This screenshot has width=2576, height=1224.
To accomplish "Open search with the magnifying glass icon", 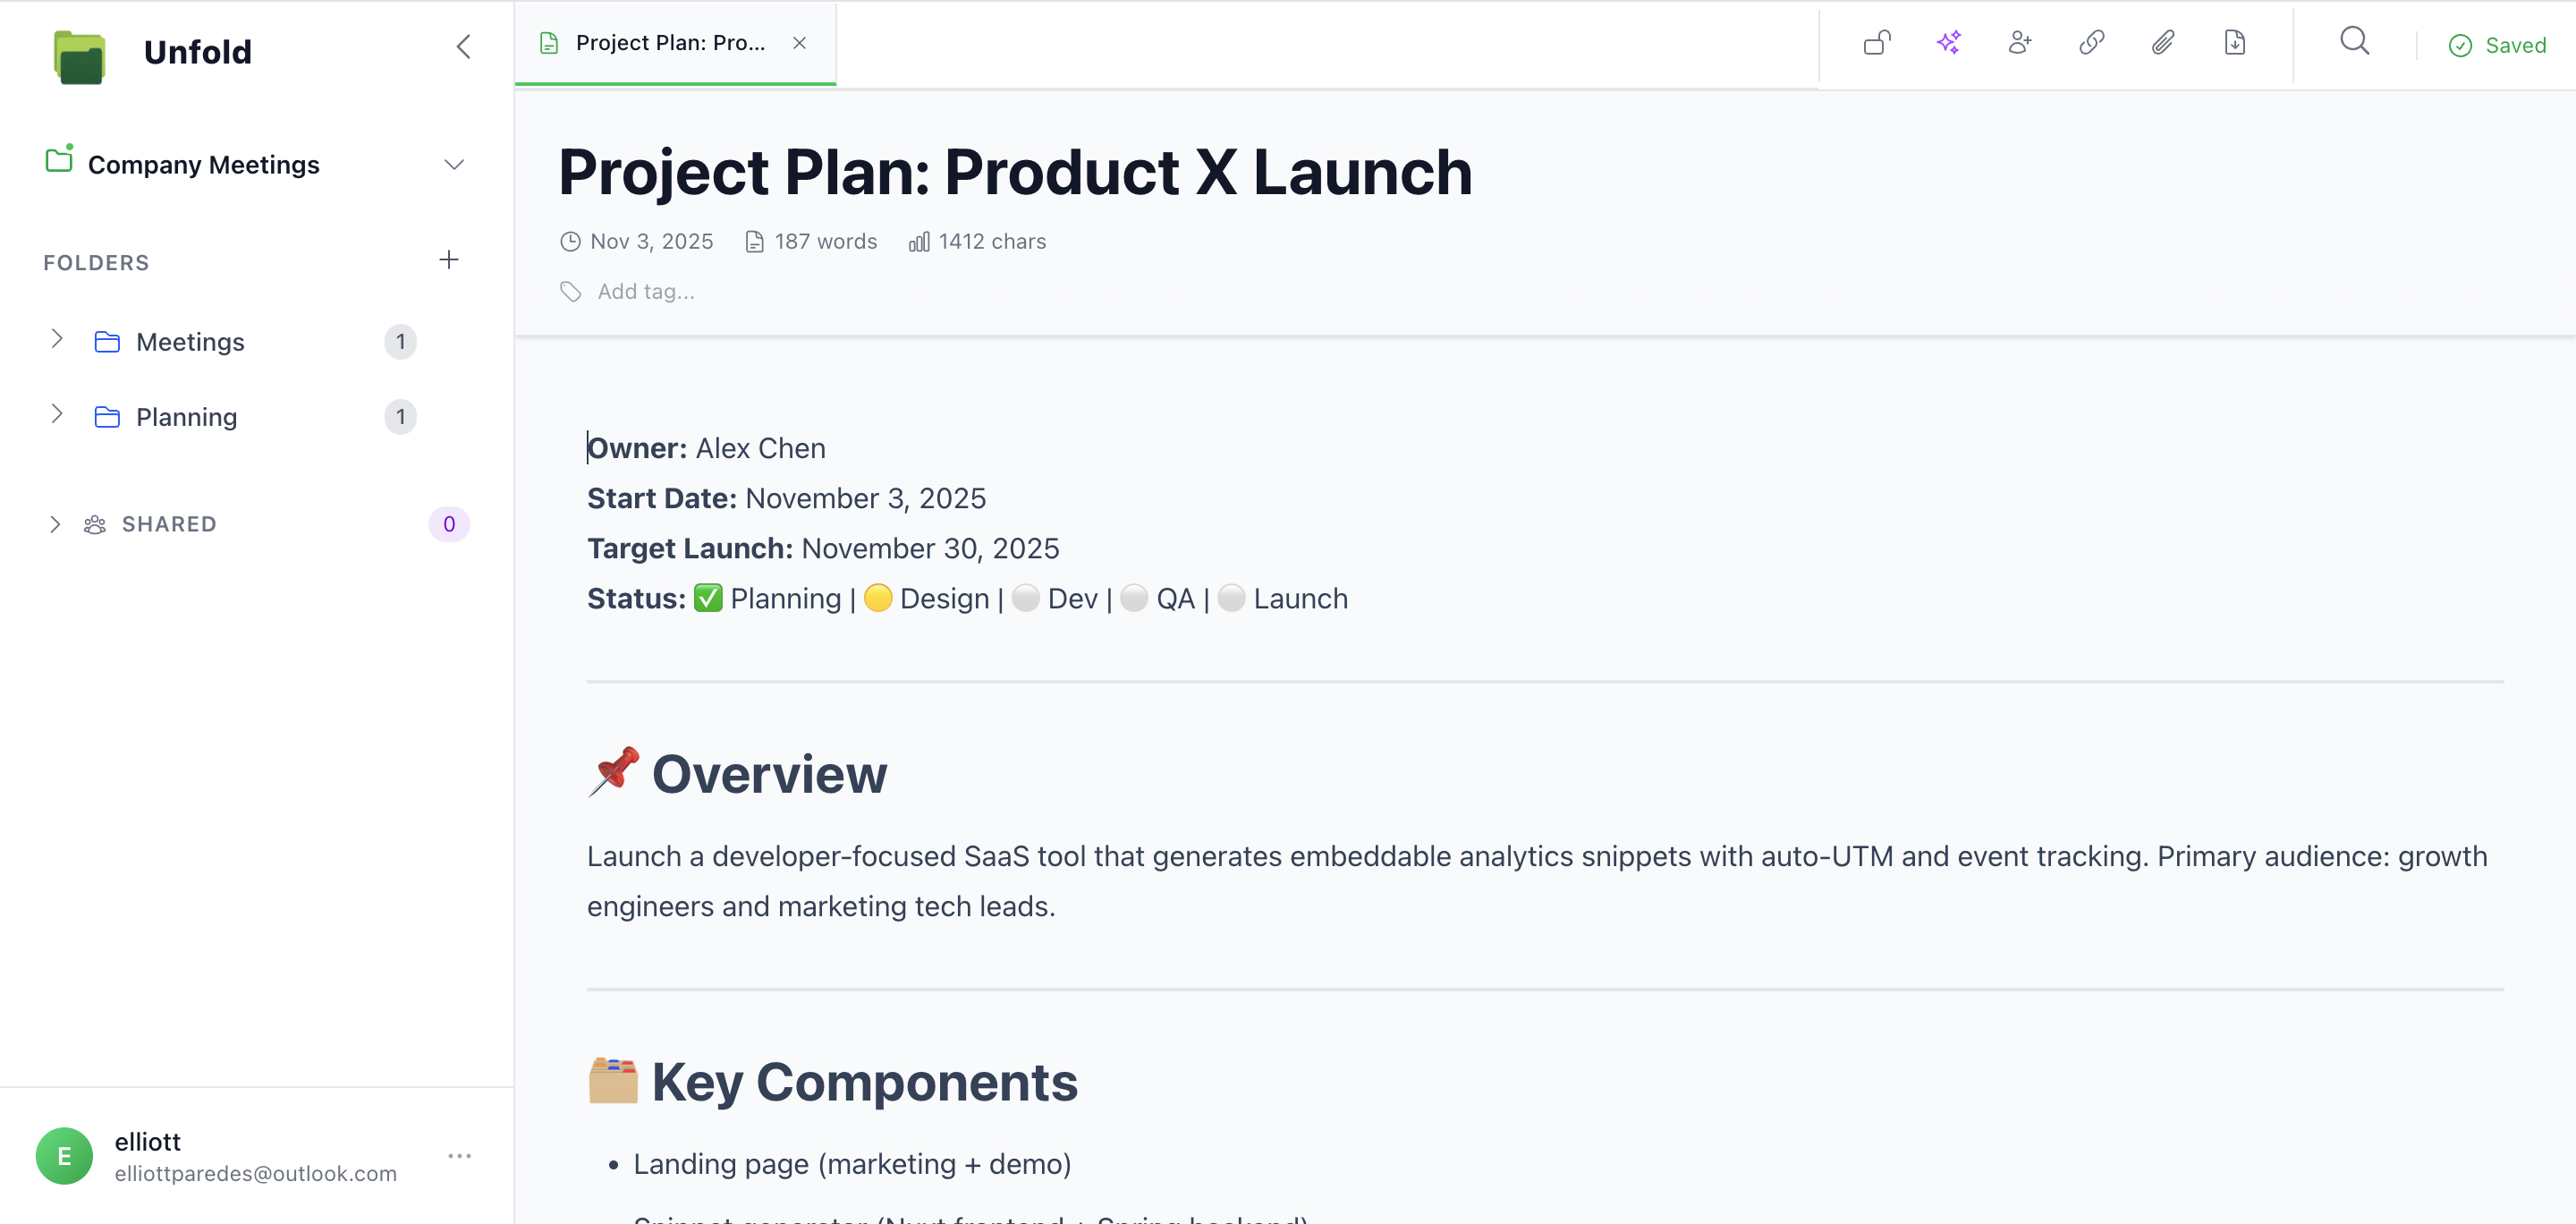I will 2354,41.
